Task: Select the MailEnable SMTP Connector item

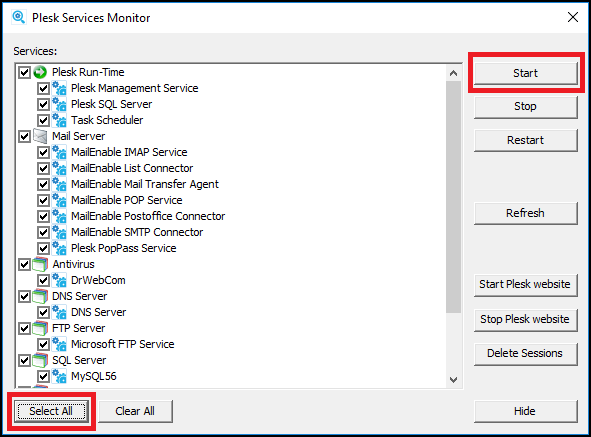Action: pyautogui.click(x=137, y=232)
